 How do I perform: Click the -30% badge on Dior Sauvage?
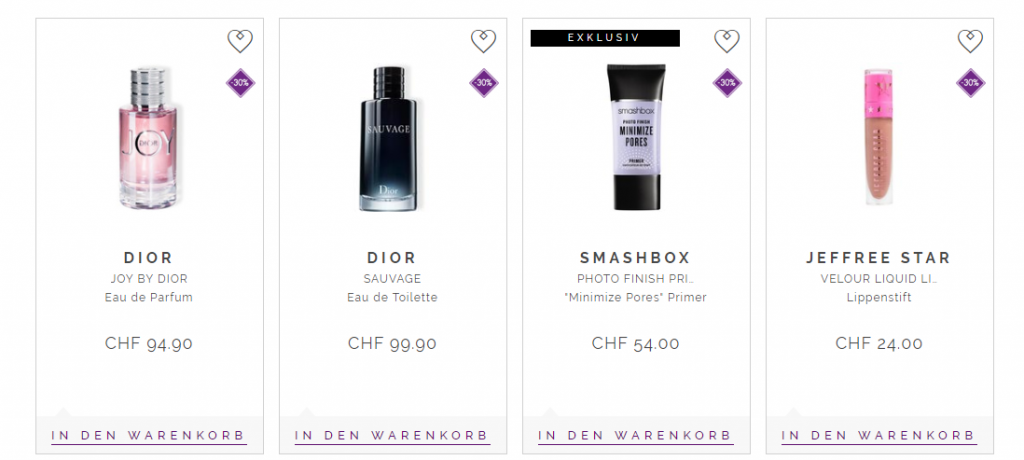pos(484,83)
